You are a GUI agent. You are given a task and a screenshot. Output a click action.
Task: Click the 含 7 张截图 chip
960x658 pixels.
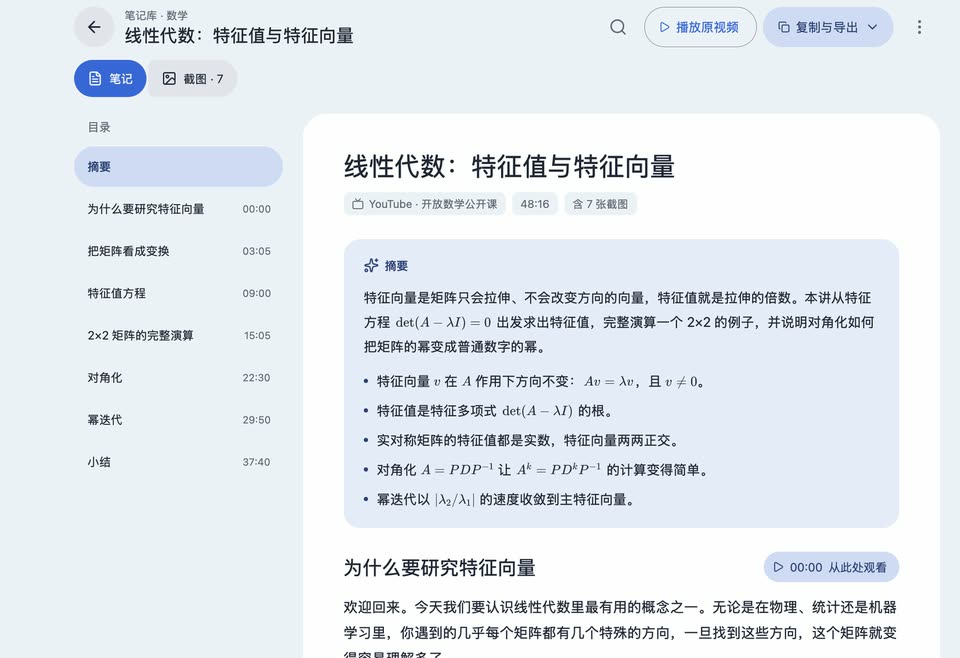point(600,204)
